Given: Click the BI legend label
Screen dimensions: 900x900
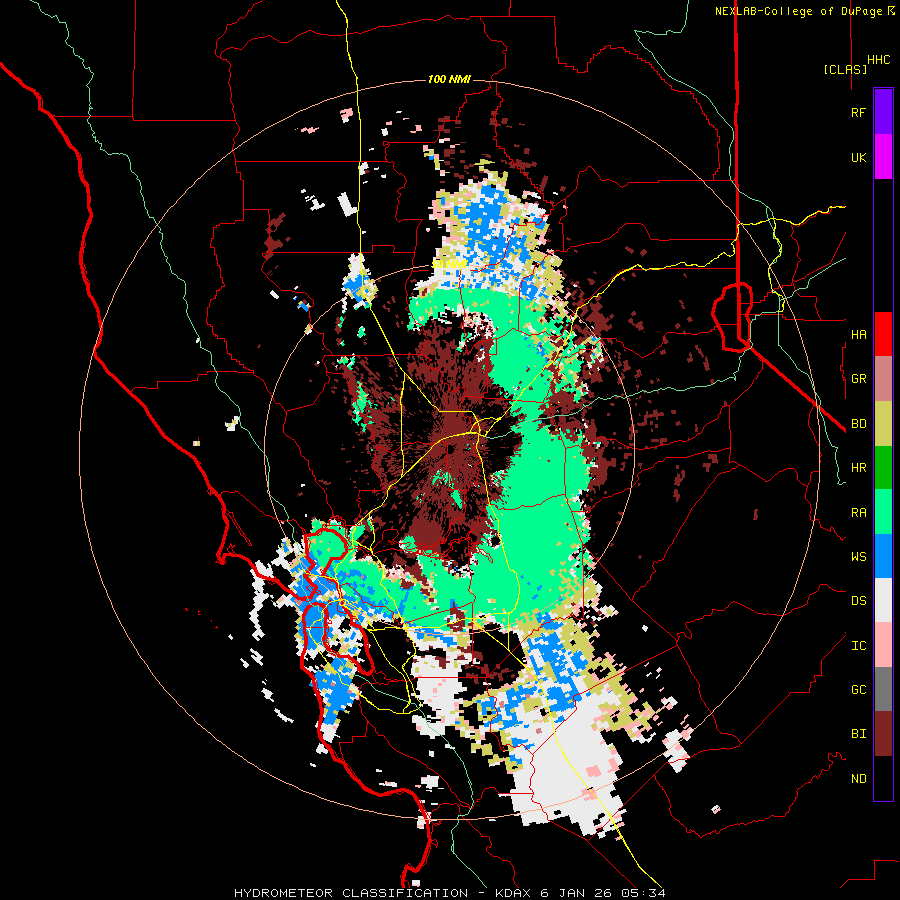Looking at the screenshot, I should pyautogui.click(x=858, y=734).
